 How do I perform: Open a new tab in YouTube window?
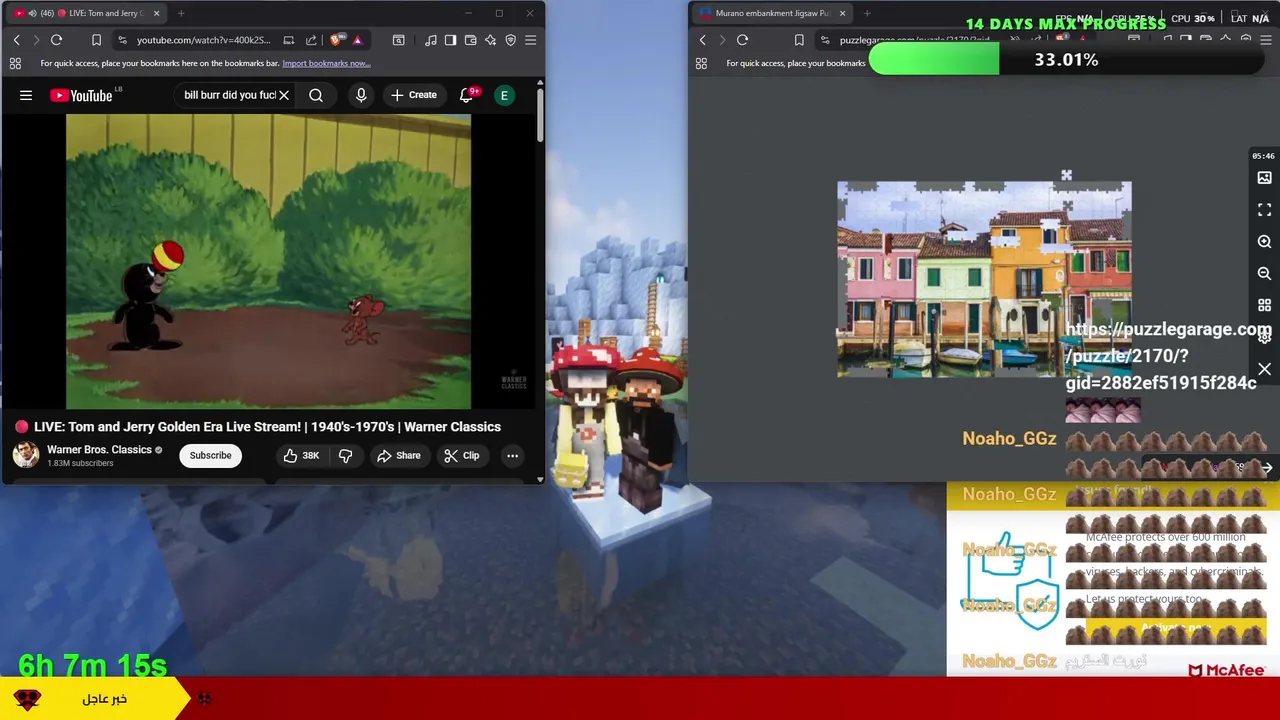[x=181, y=13]
